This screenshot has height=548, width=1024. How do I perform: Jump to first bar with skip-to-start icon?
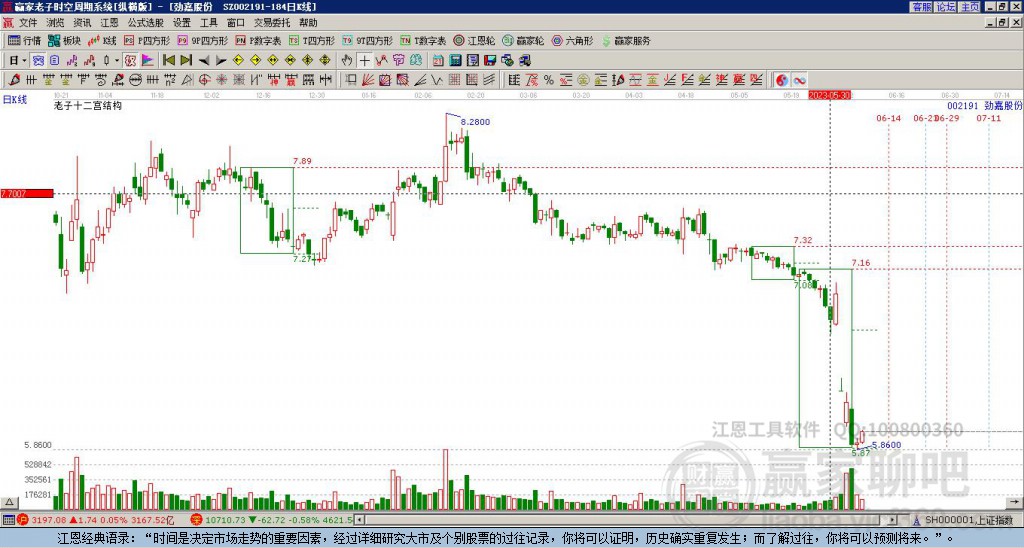coord(168,61)
